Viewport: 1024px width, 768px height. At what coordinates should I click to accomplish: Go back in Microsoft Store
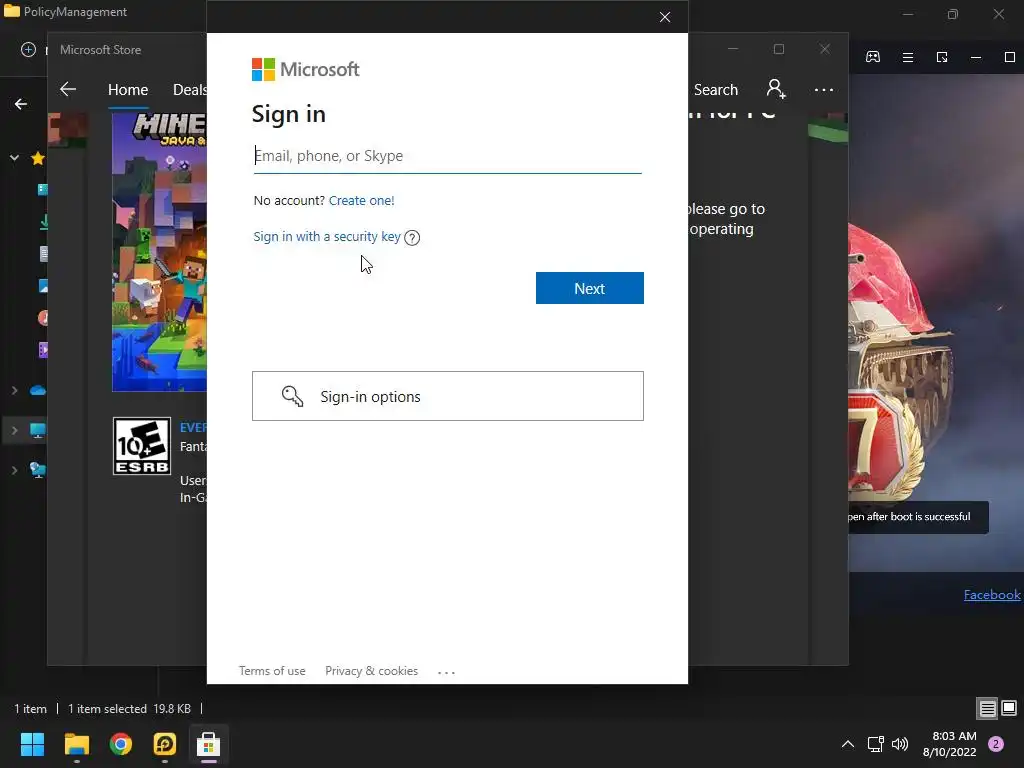tap(68, 89)
